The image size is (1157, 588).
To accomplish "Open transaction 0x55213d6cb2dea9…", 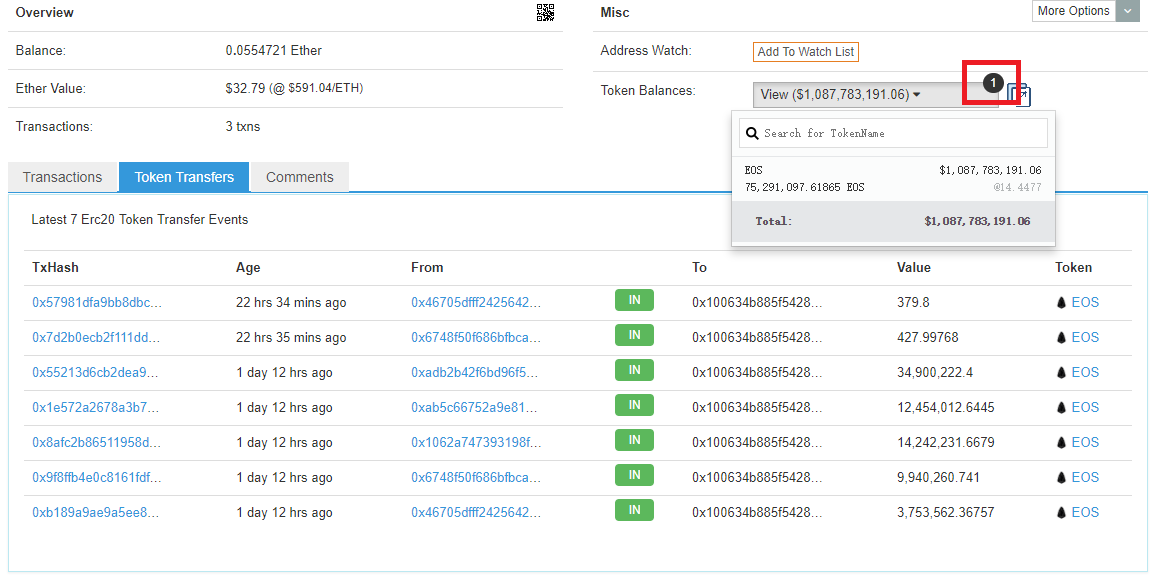I will (95, 373).
